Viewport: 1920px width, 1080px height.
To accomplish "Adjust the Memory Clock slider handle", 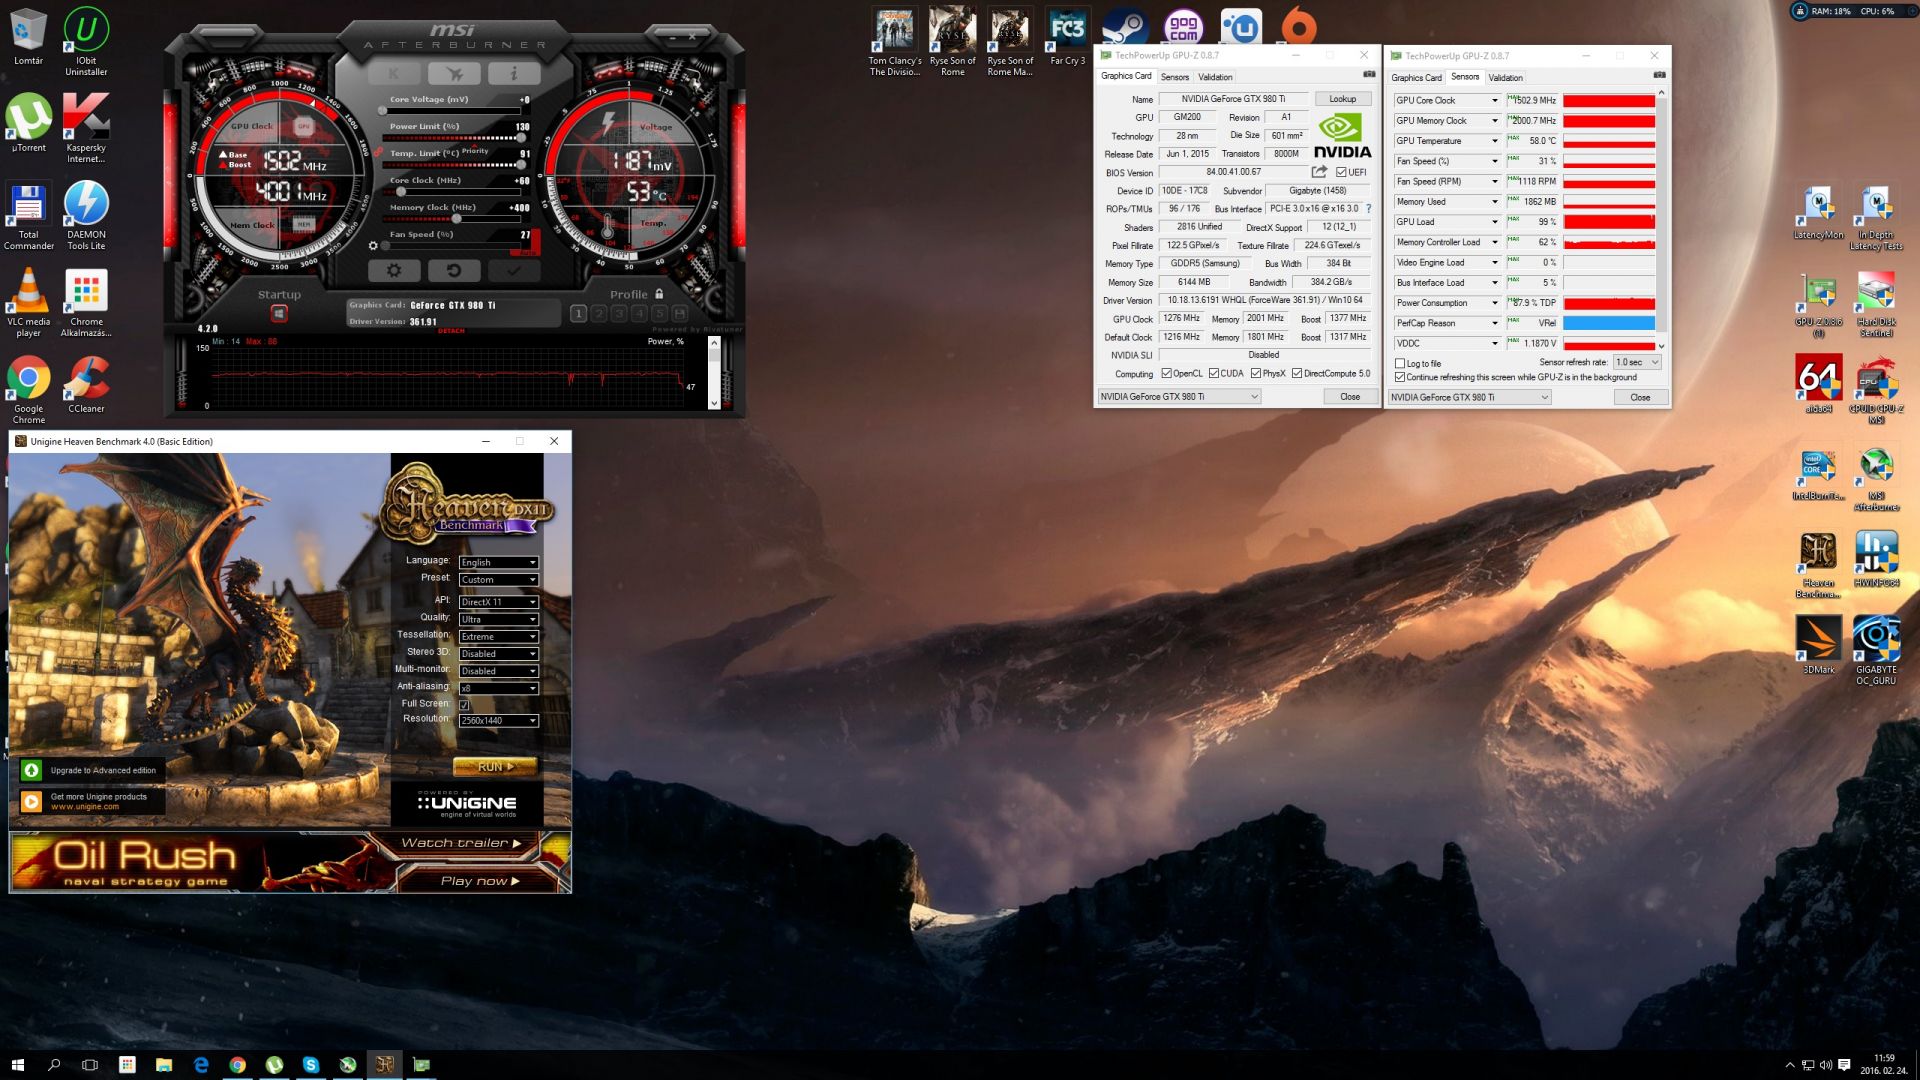I will pyautogui.click(x=457, y=219).
